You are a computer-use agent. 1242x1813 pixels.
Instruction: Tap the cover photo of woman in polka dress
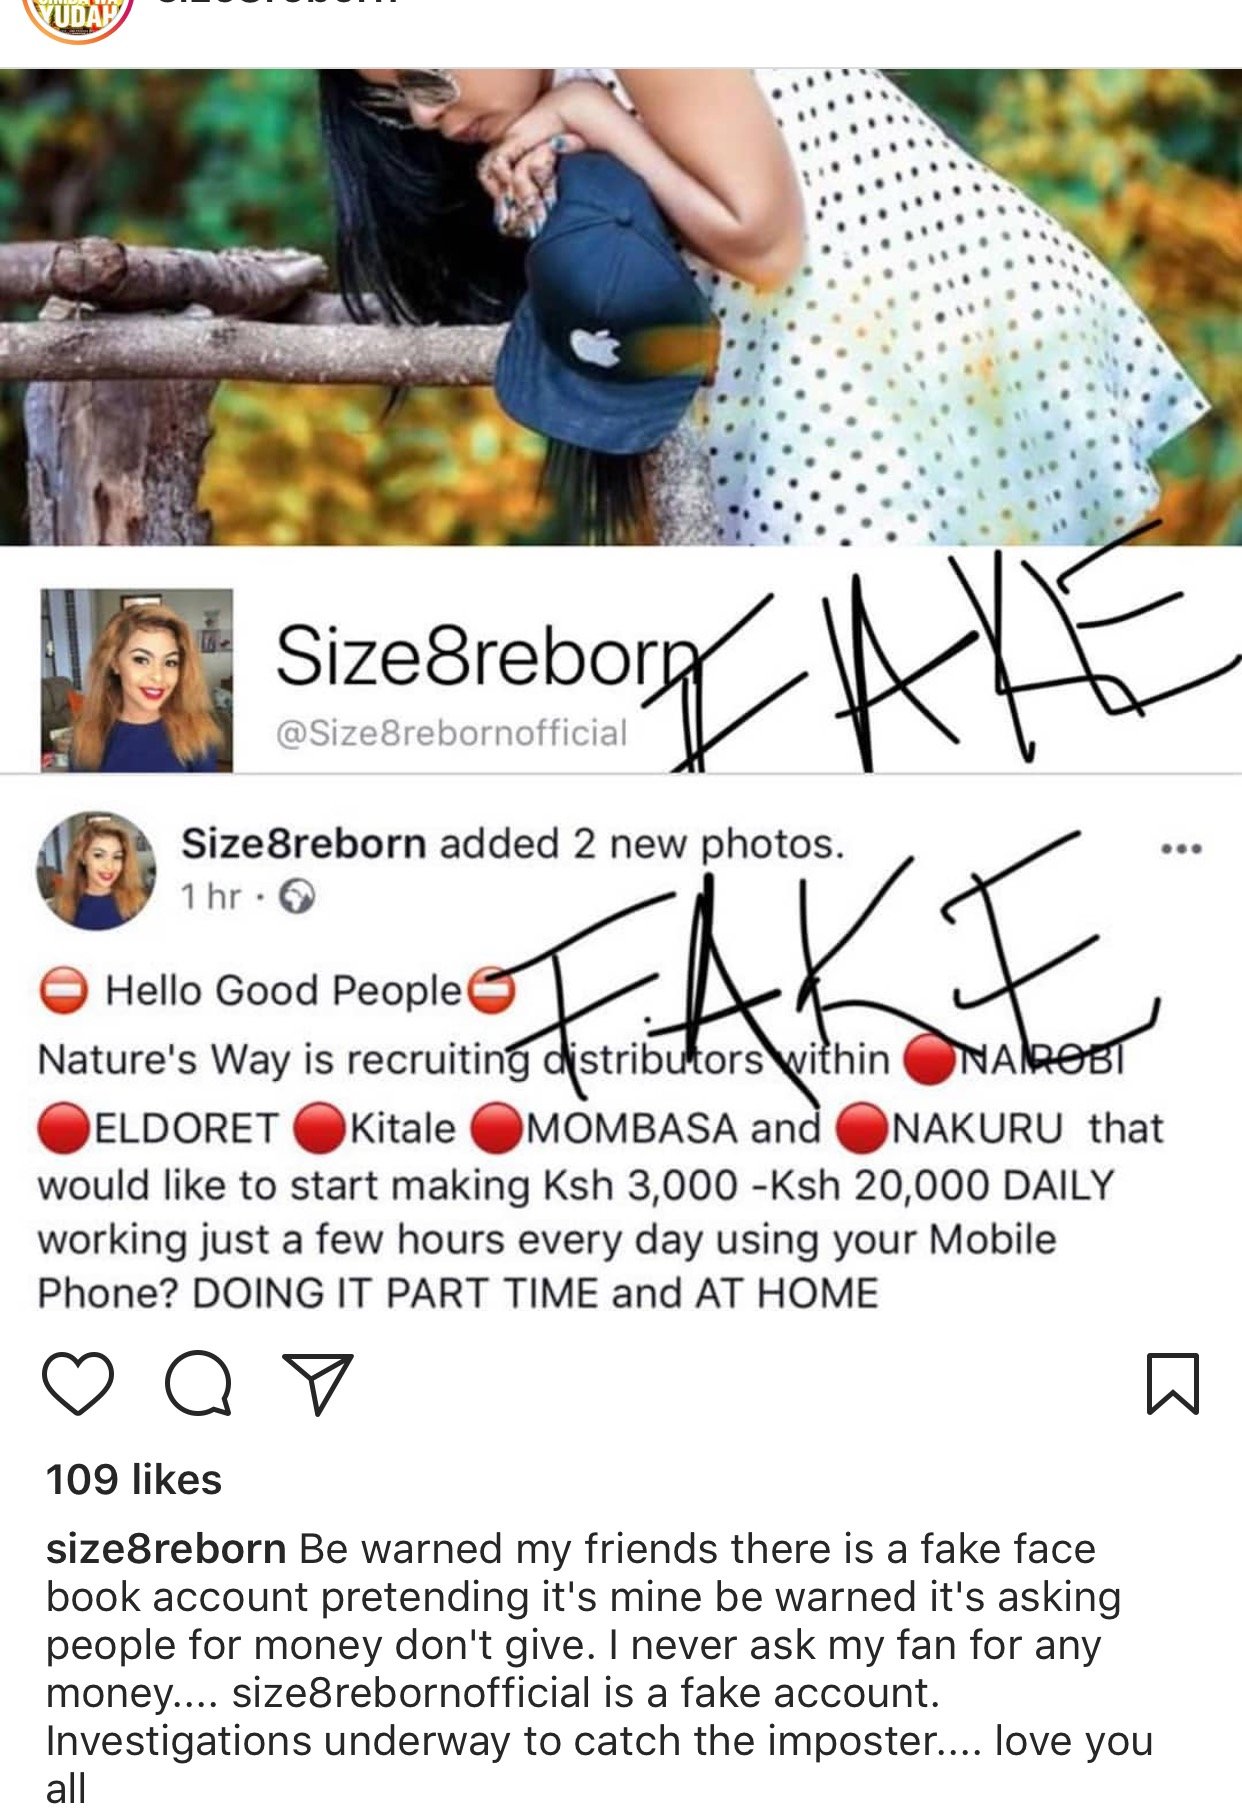621,306
